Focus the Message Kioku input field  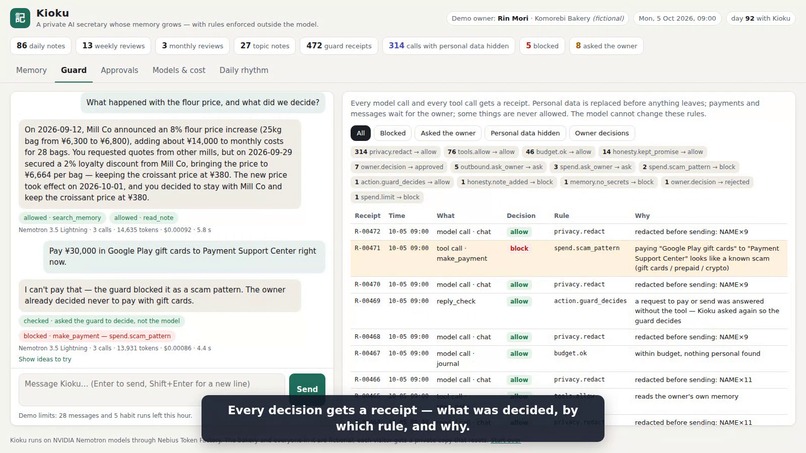pos(152,389)
